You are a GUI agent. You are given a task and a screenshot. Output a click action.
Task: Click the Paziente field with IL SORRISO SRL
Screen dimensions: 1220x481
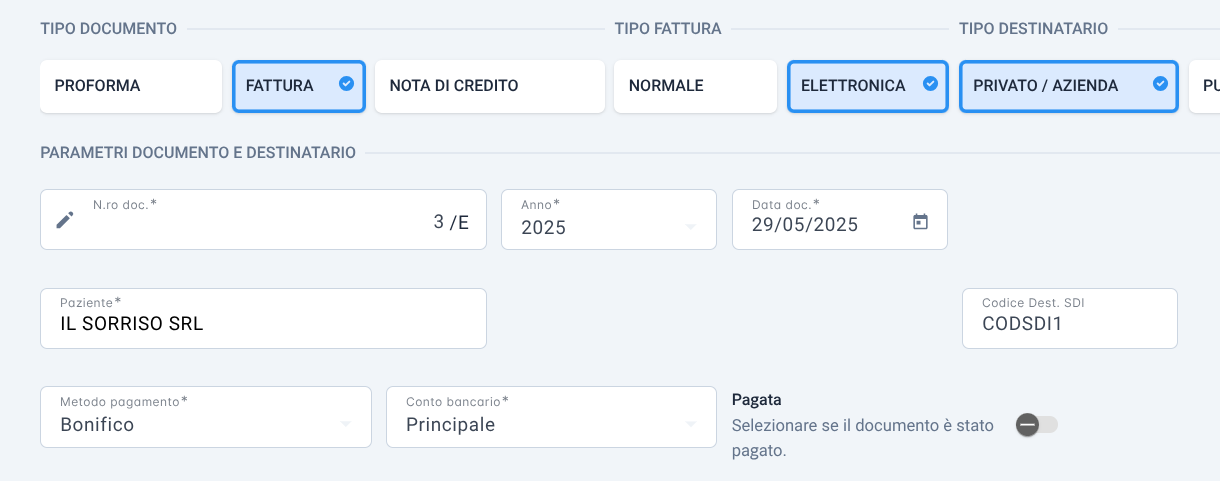click(263, 318)
